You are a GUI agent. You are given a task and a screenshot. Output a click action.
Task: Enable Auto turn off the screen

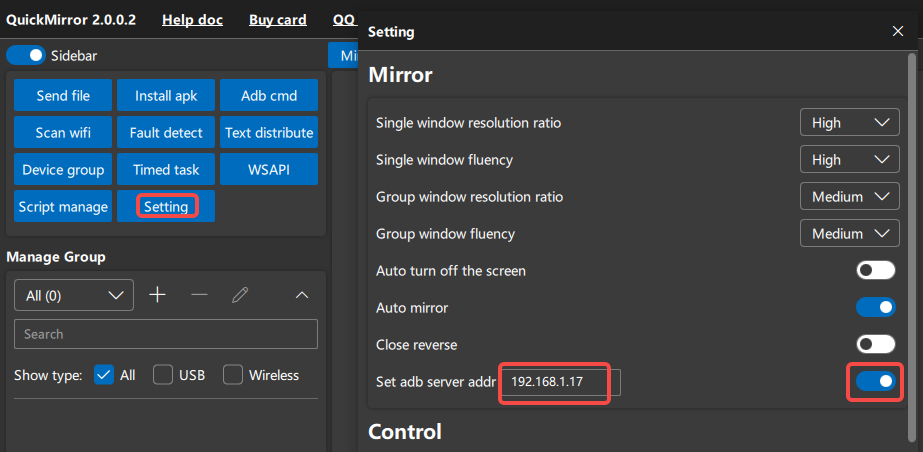(x=876, y=270)
